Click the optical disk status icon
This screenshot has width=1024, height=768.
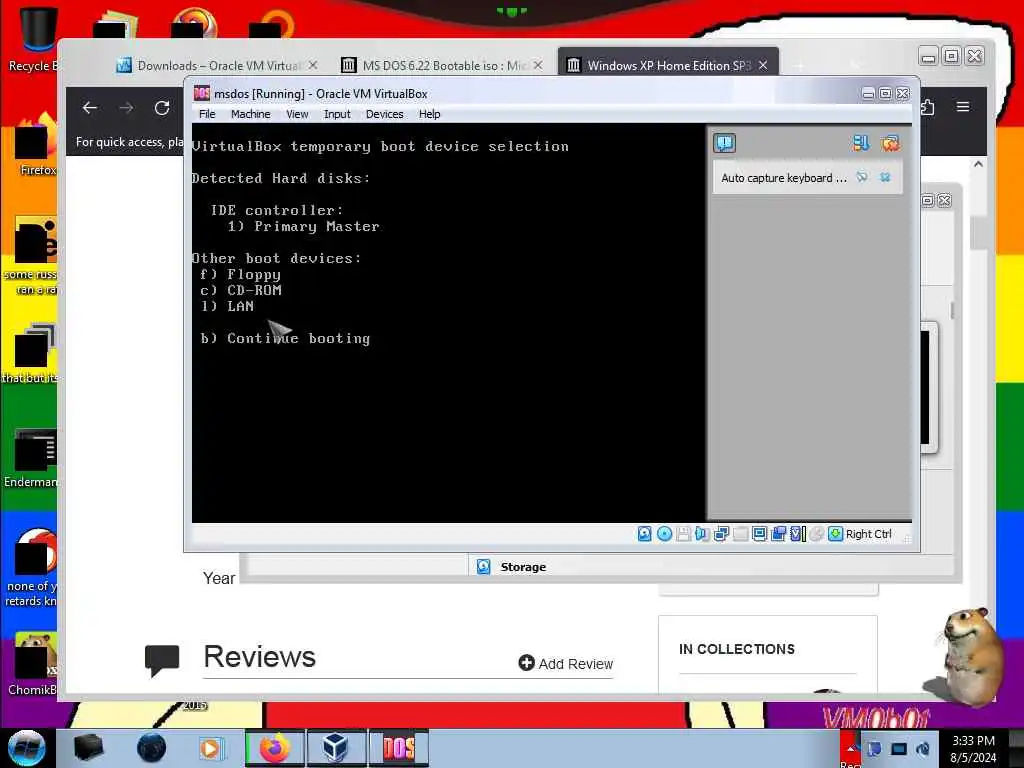pos(664,534)
